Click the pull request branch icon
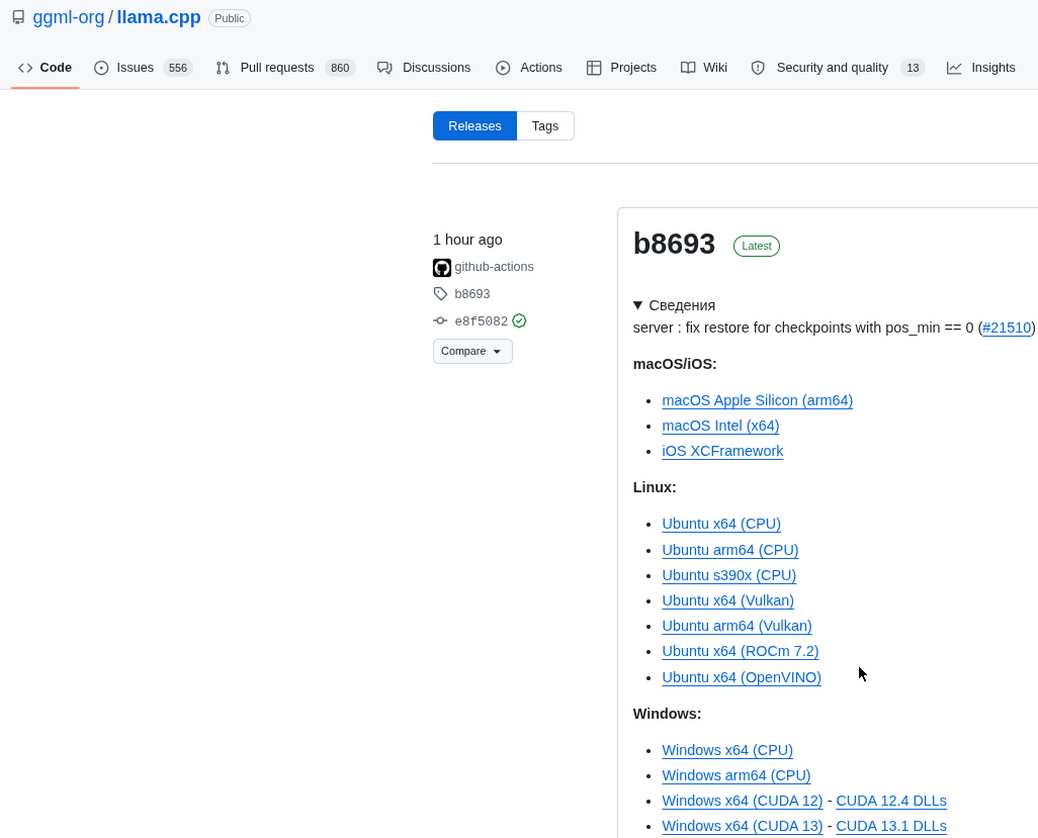The height and width of the screenshot is (838, 1038). pyautogui.click(x=223, y=68)
